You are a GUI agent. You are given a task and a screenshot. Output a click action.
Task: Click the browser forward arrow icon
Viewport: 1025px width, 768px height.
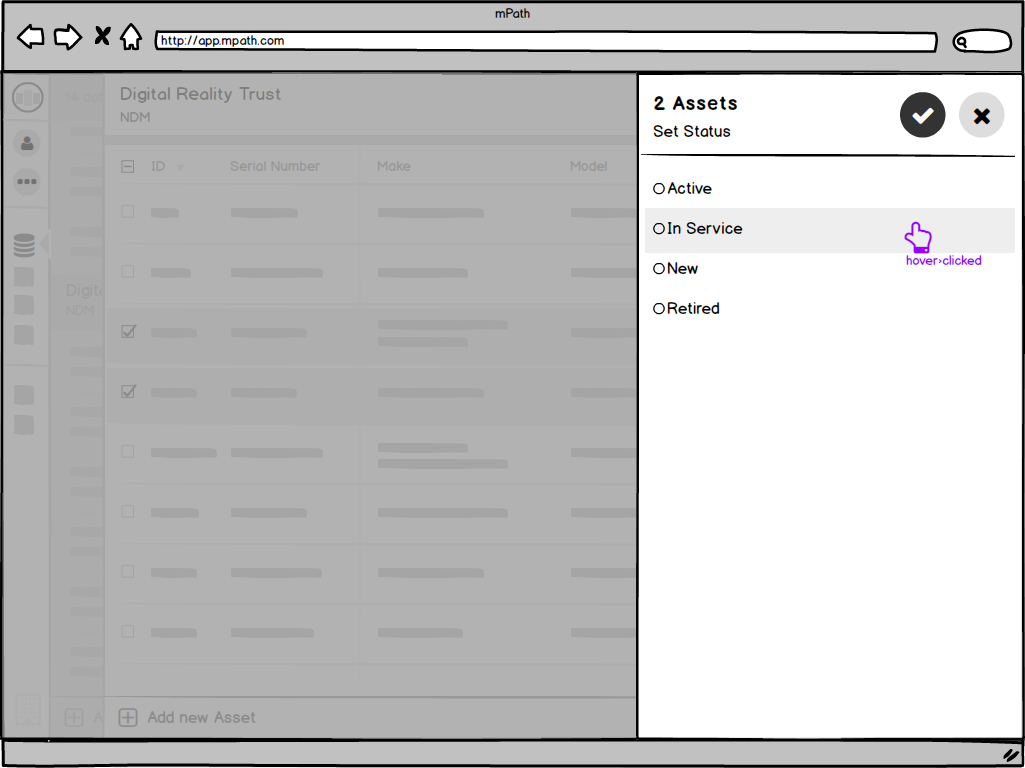[x=67, y=36]
